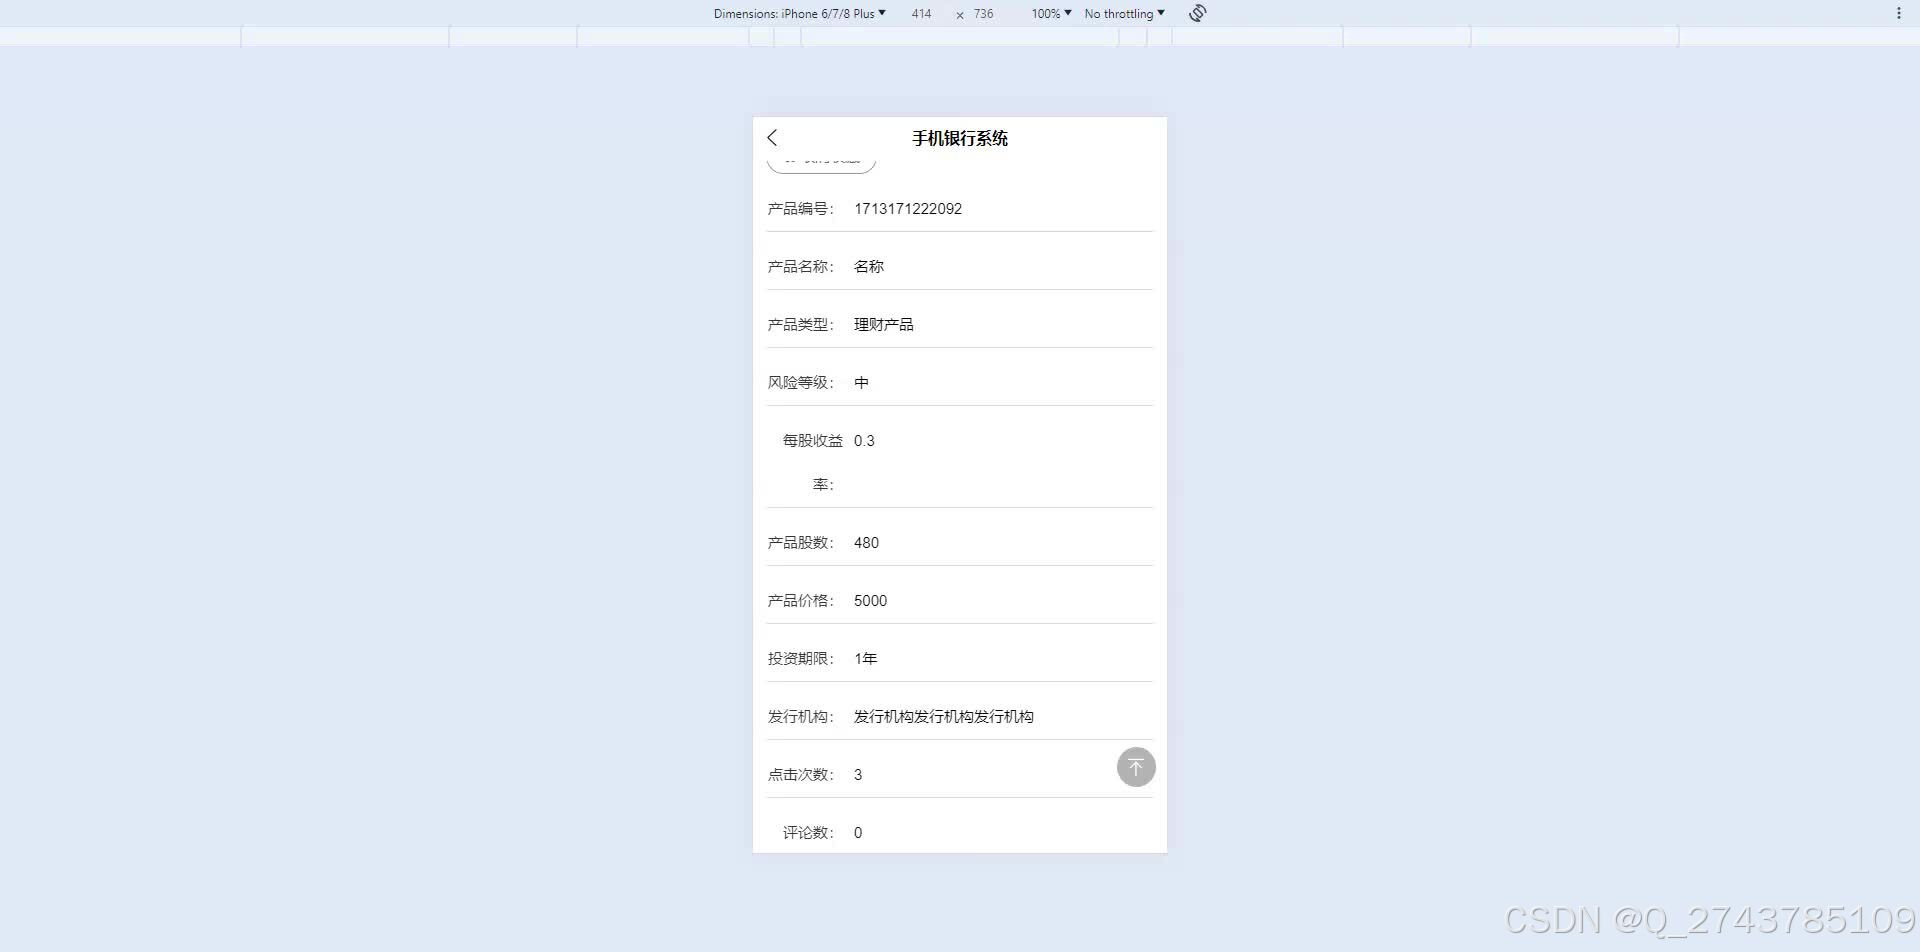Viewport: 1920px width, 952px height.
Task: Click the product name value 名称
Action: [869, 267]
